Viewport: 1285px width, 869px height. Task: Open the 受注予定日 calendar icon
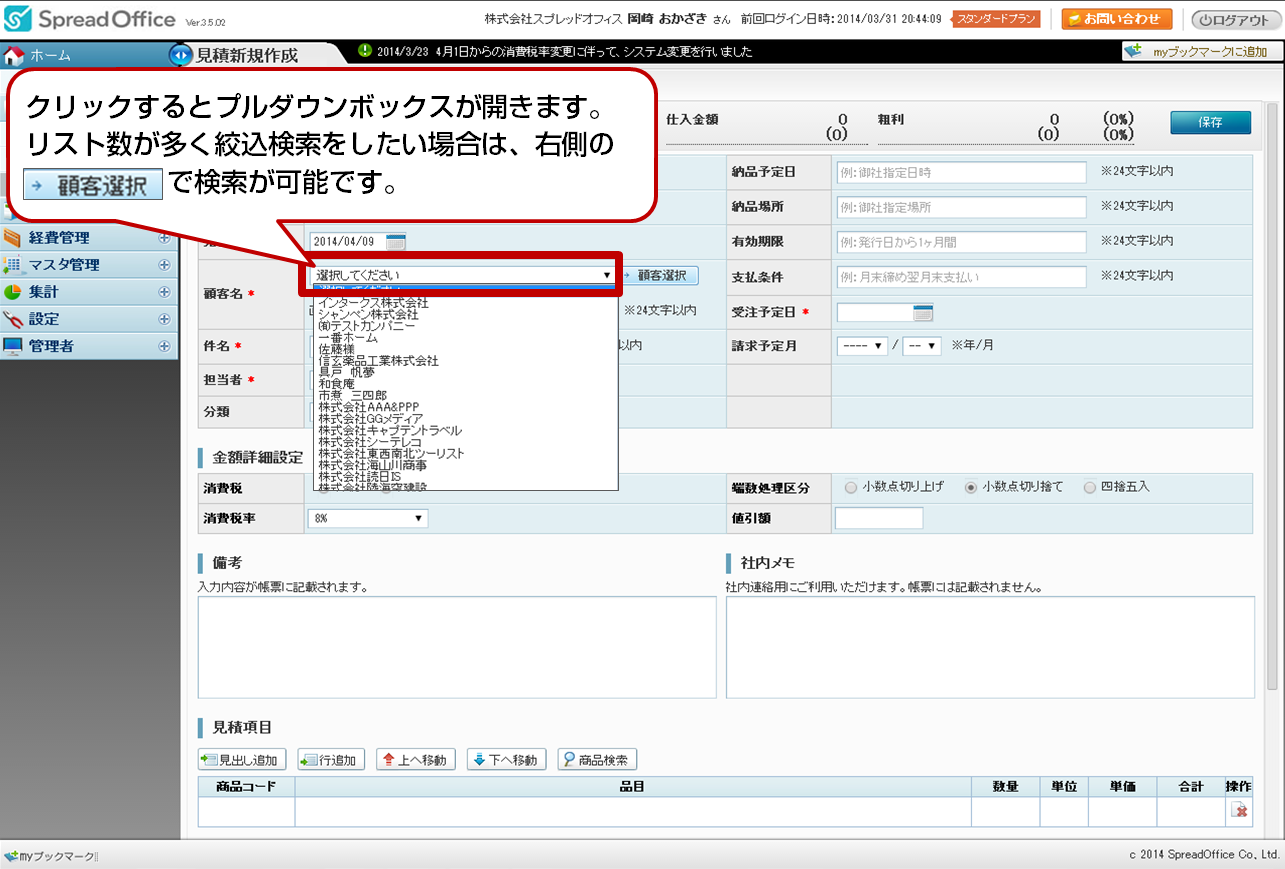point(923,313)
